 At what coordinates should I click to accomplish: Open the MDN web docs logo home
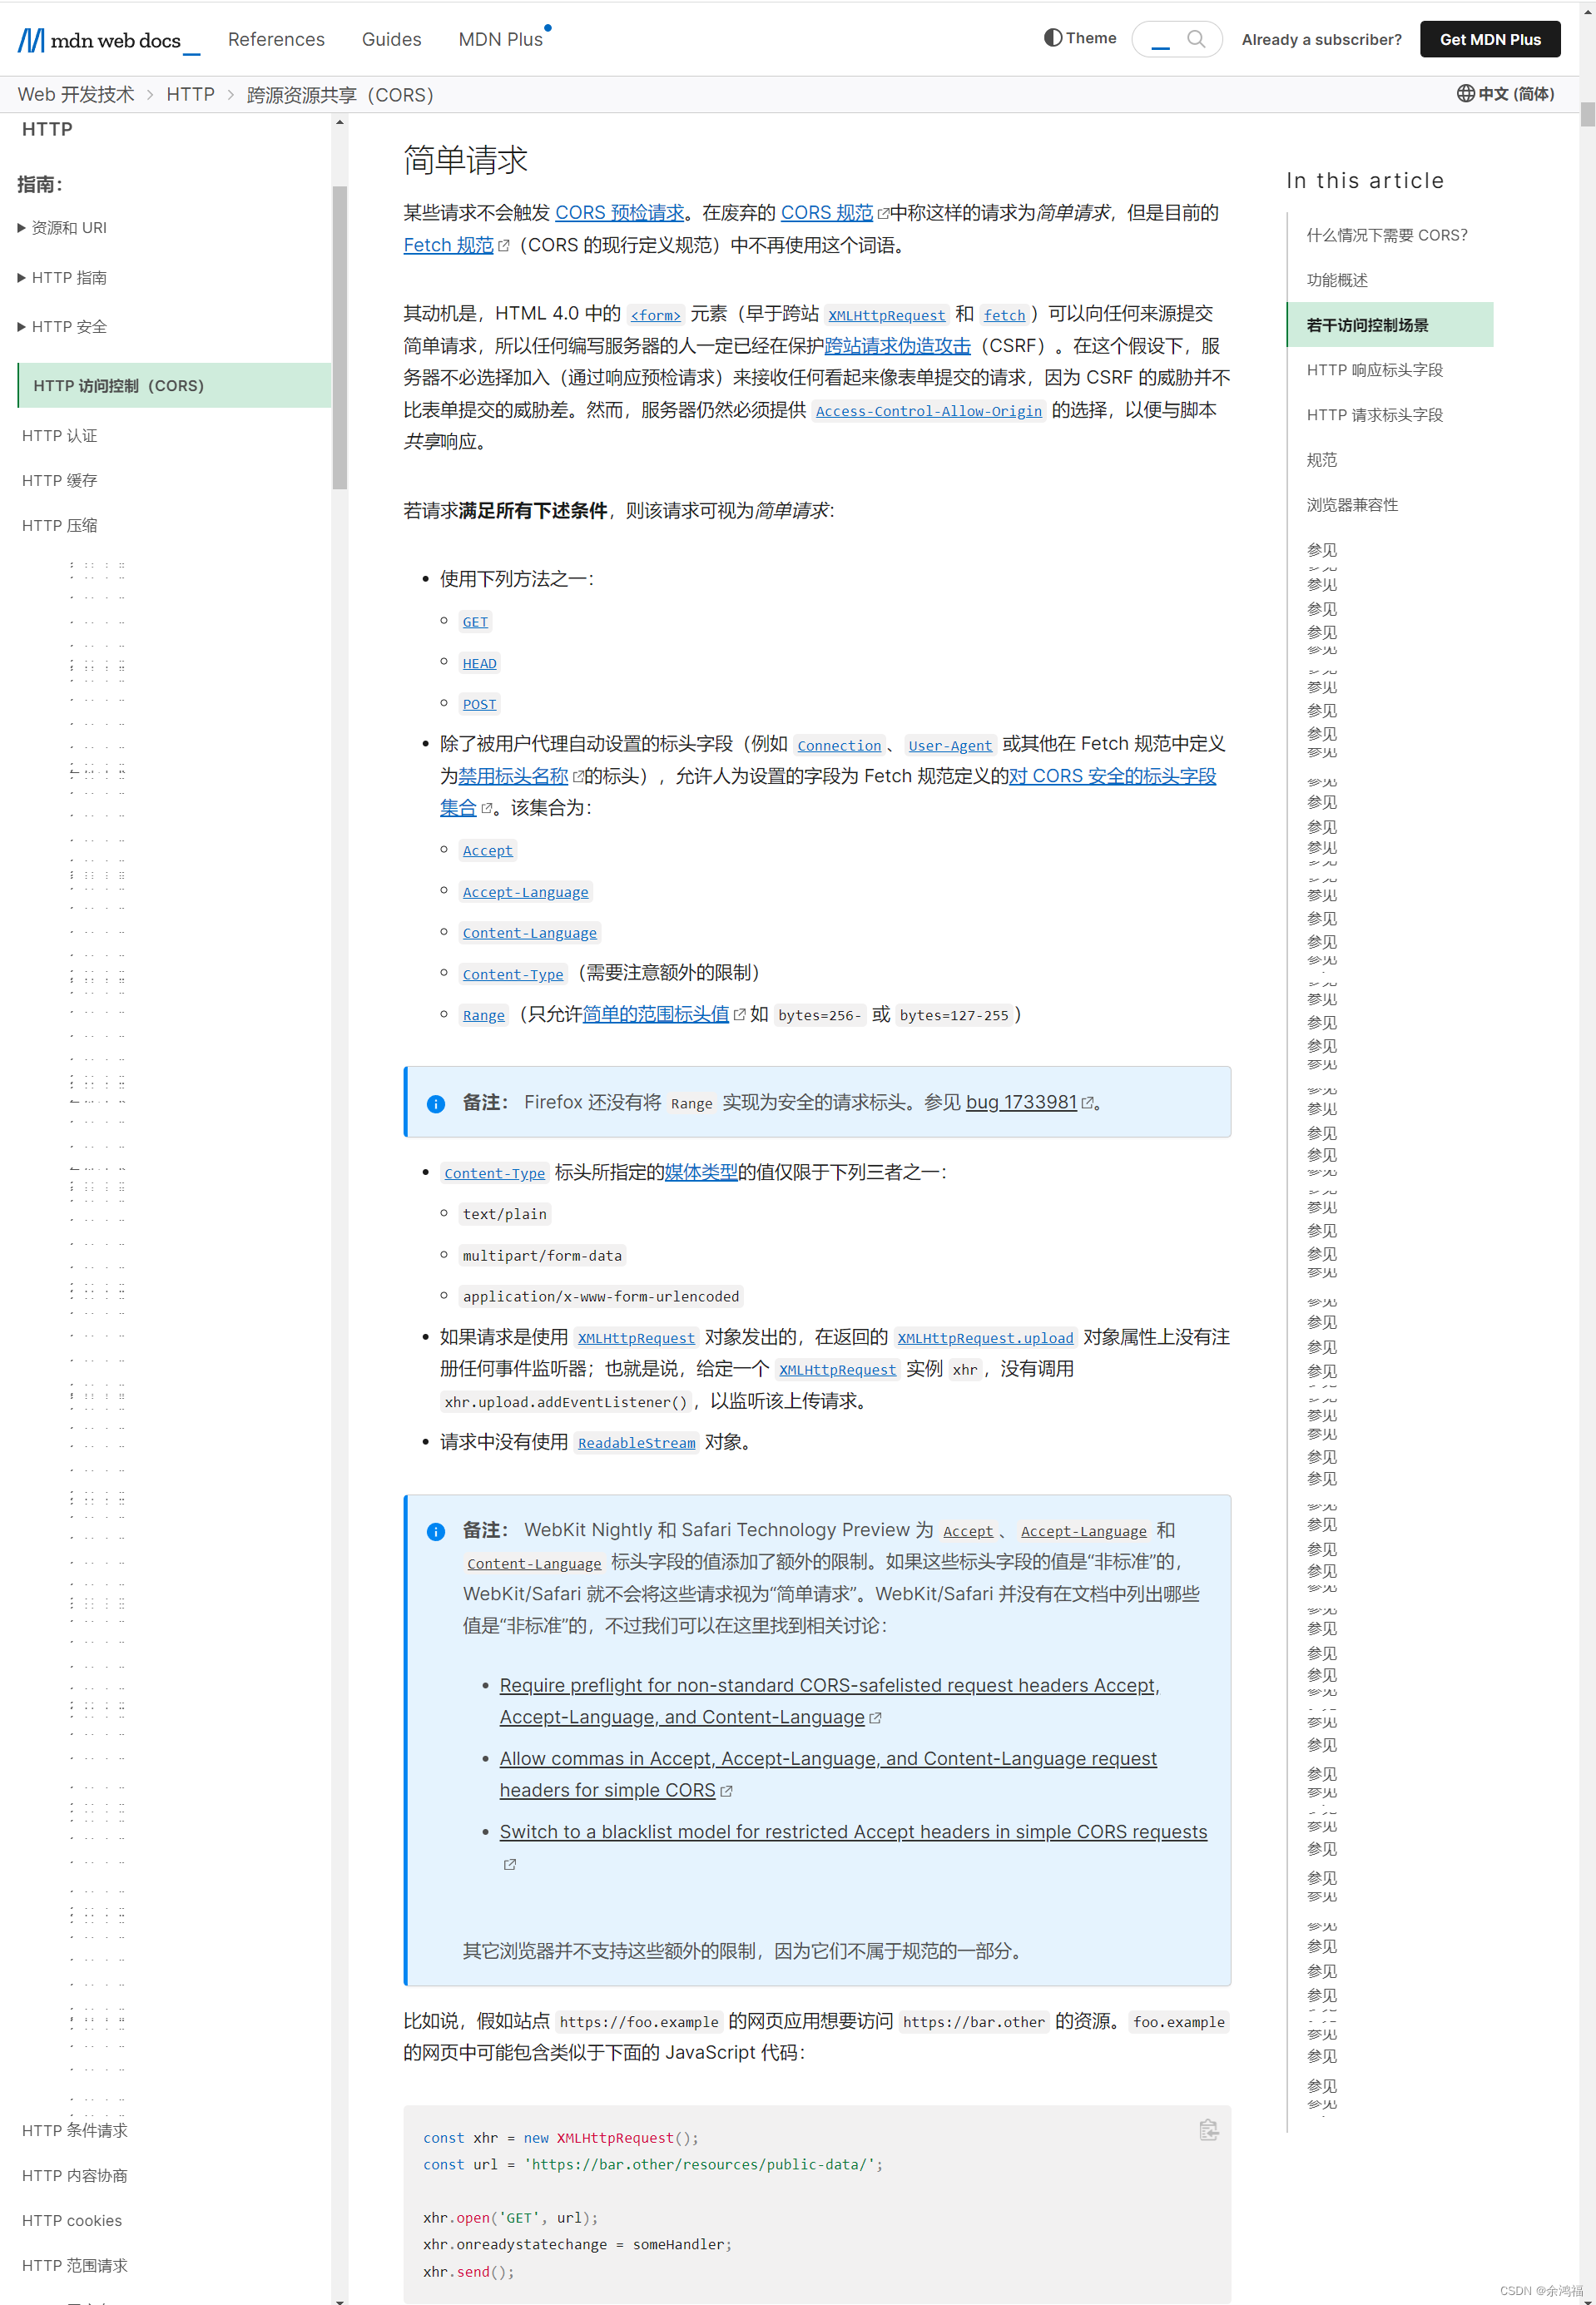[x=108, y=40]
